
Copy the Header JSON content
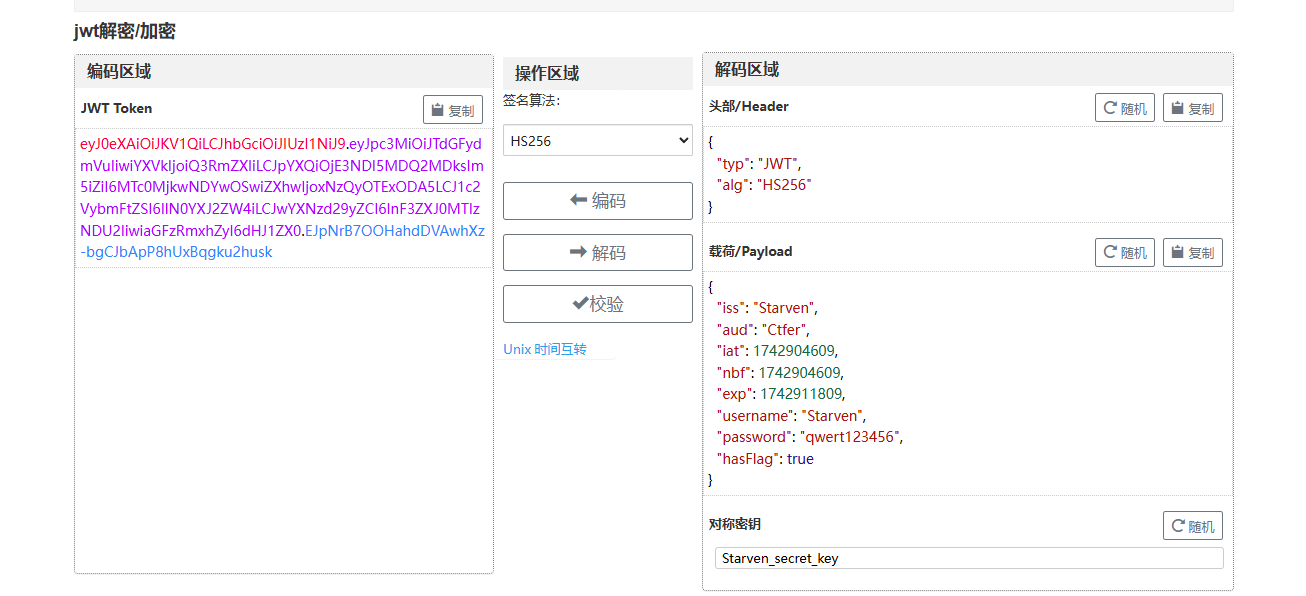1192,108
